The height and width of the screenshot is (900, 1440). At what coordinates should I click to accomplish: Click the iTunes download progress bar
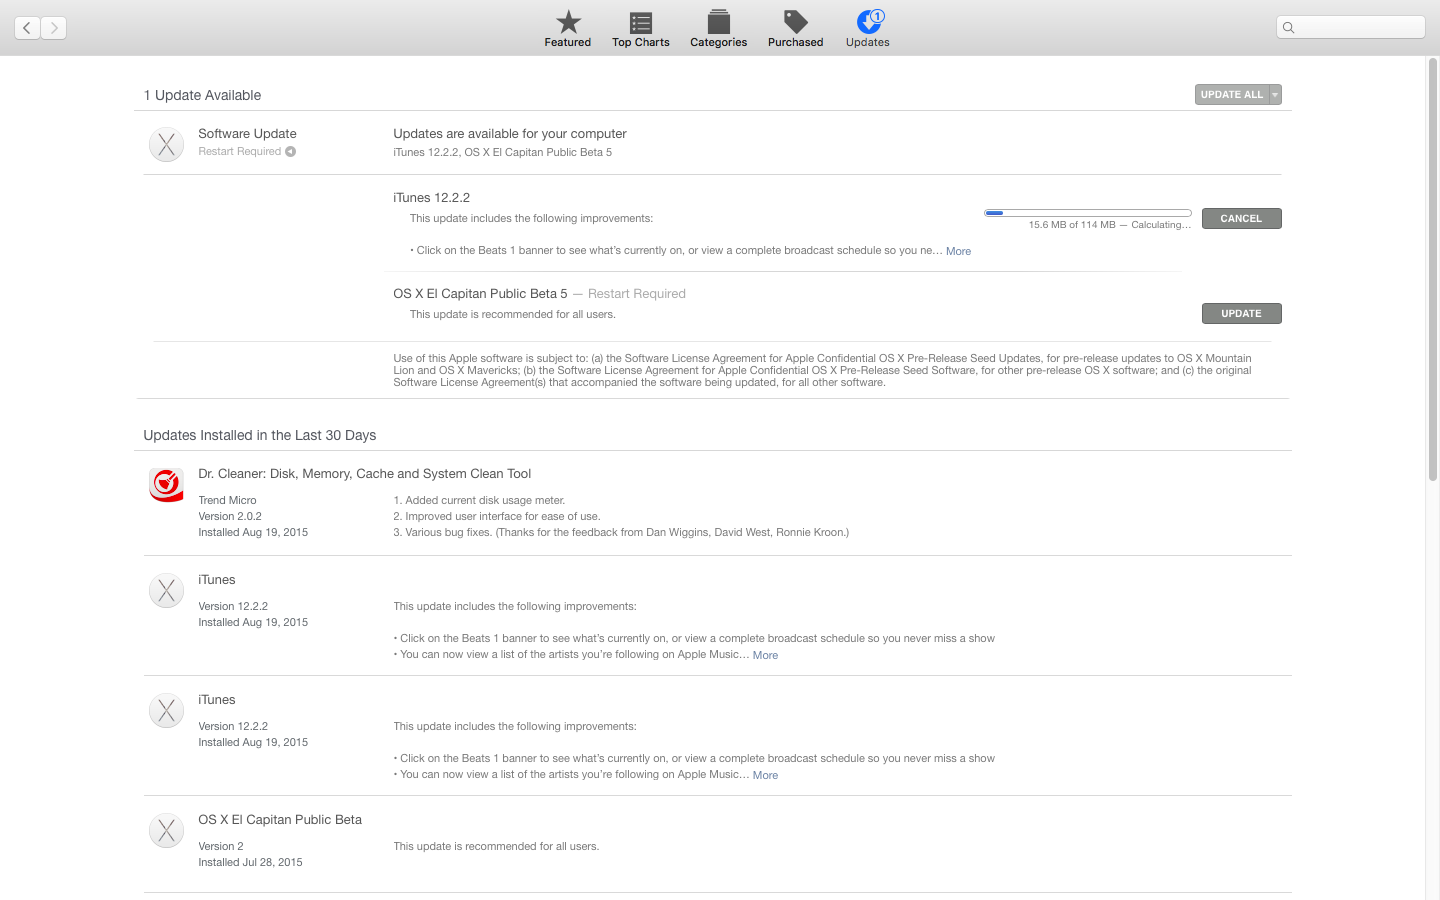[x=1088, y=213]
